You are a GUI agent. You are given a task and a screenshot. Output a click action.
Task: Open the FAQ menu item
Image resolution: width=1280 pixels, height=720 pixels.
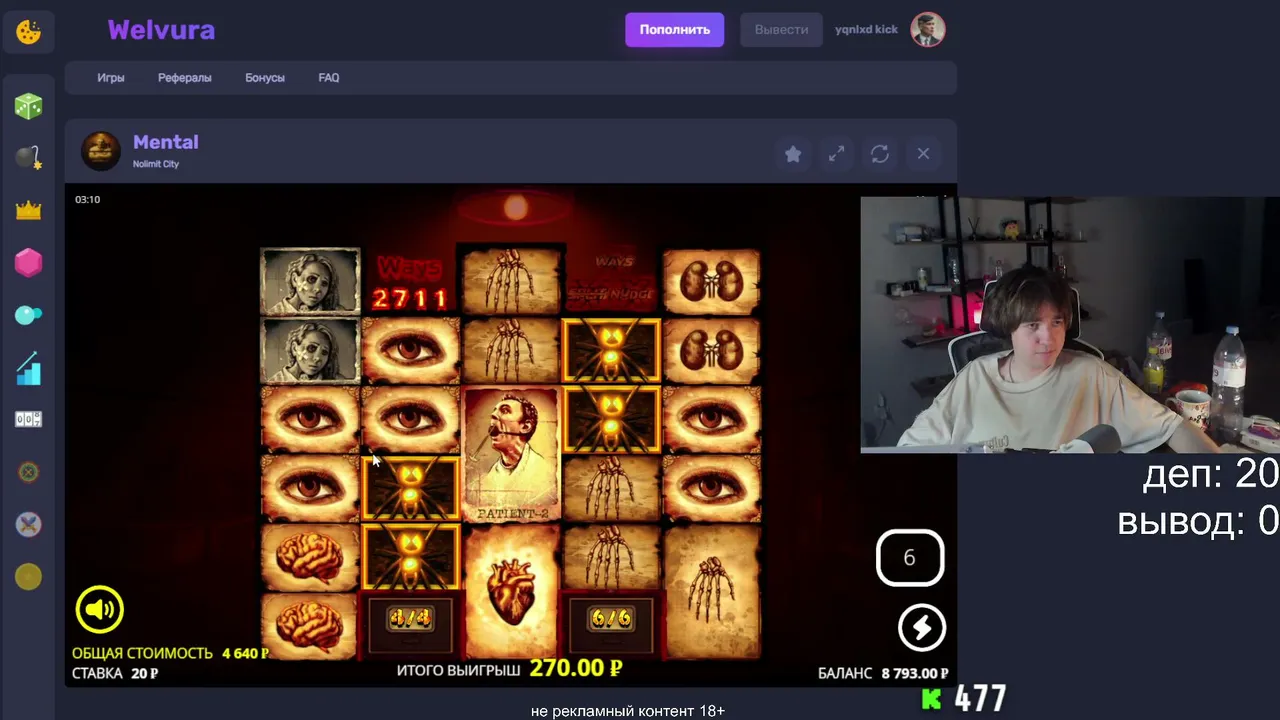(329, 78)
